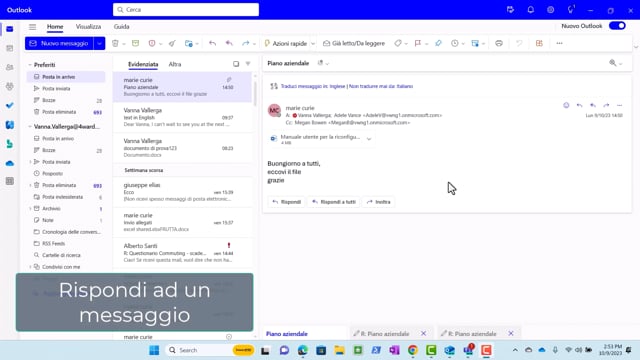Screen dimensions: 640x360
Task: Click the Reply all arrows in ribbon
Action: pyautogui.click(x=229, y=43)
